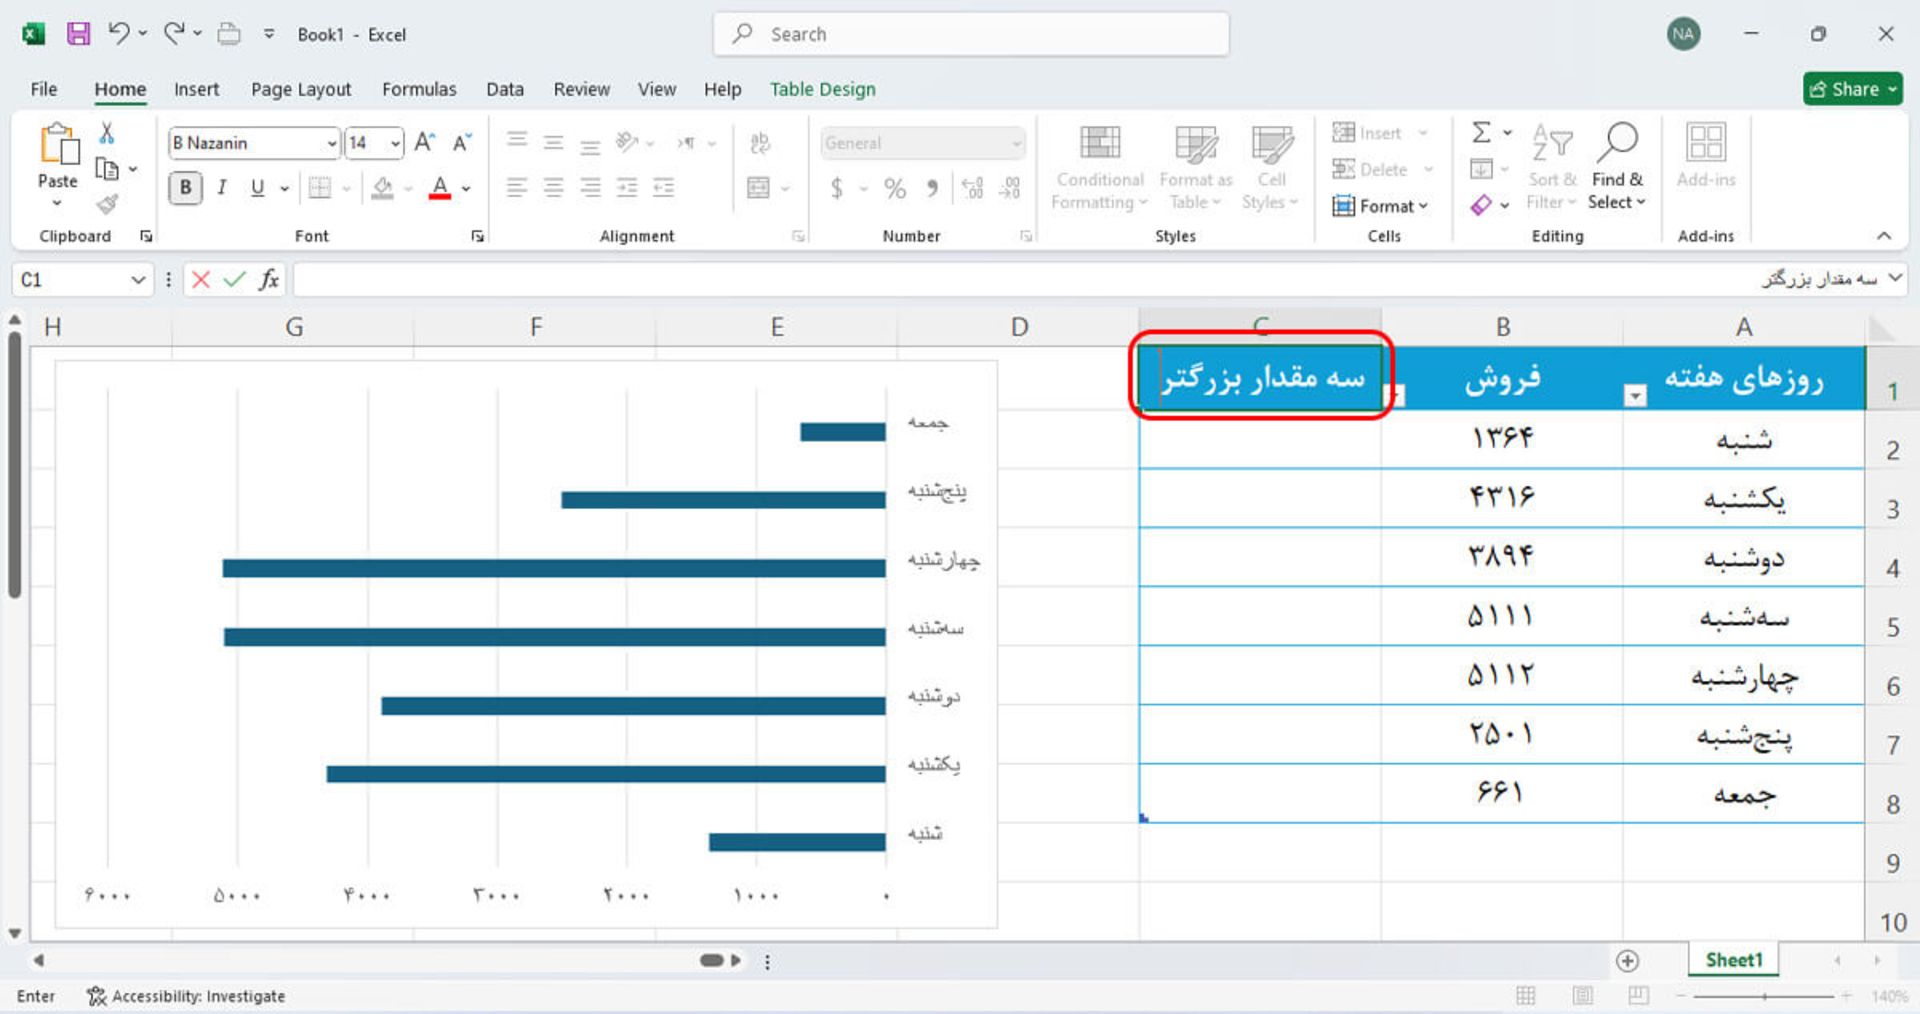Middle-align the cell contents
Image resolution: width=1920 pixels, height=1014 pixels.
553,142
